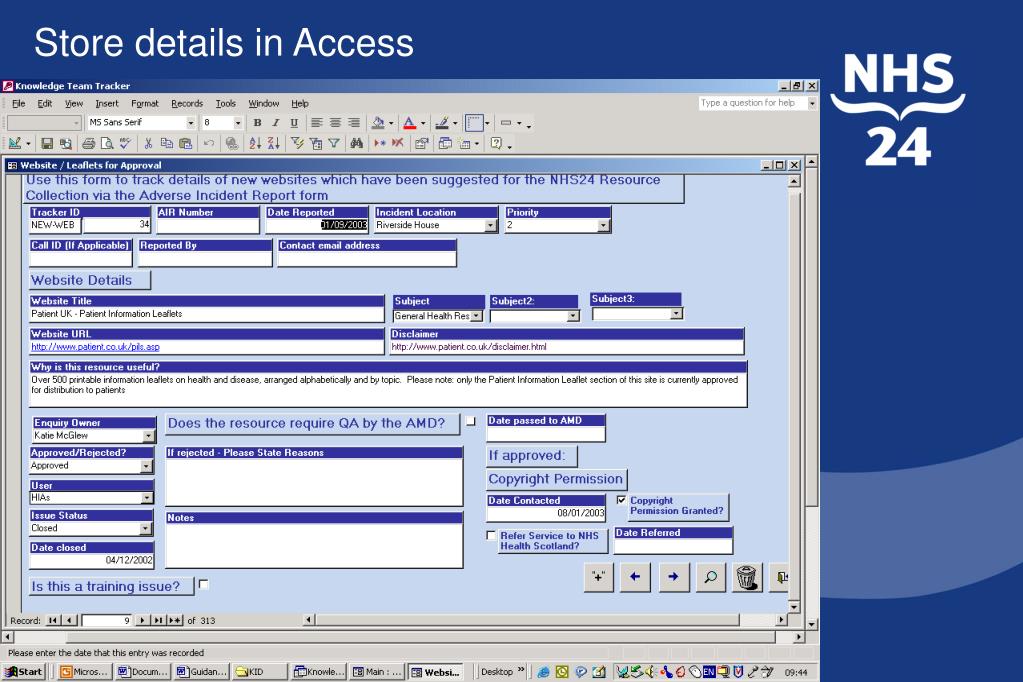Open the Properties sheet icon
Viewport: 1023px width, 682px height.
tap(421, 144)
